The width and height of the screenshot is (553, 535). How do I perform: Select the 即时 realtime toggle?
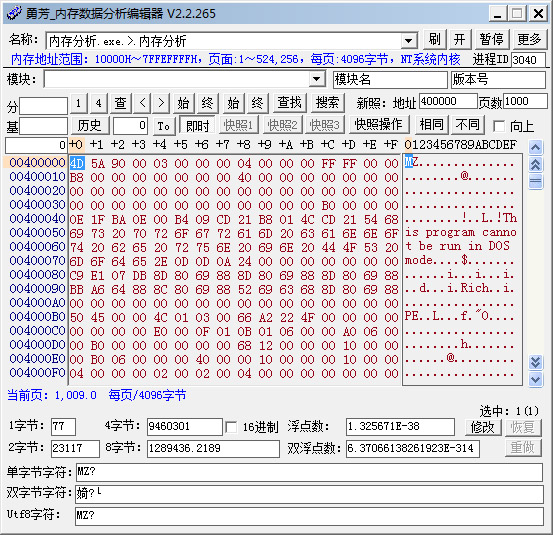coord(198,125)
